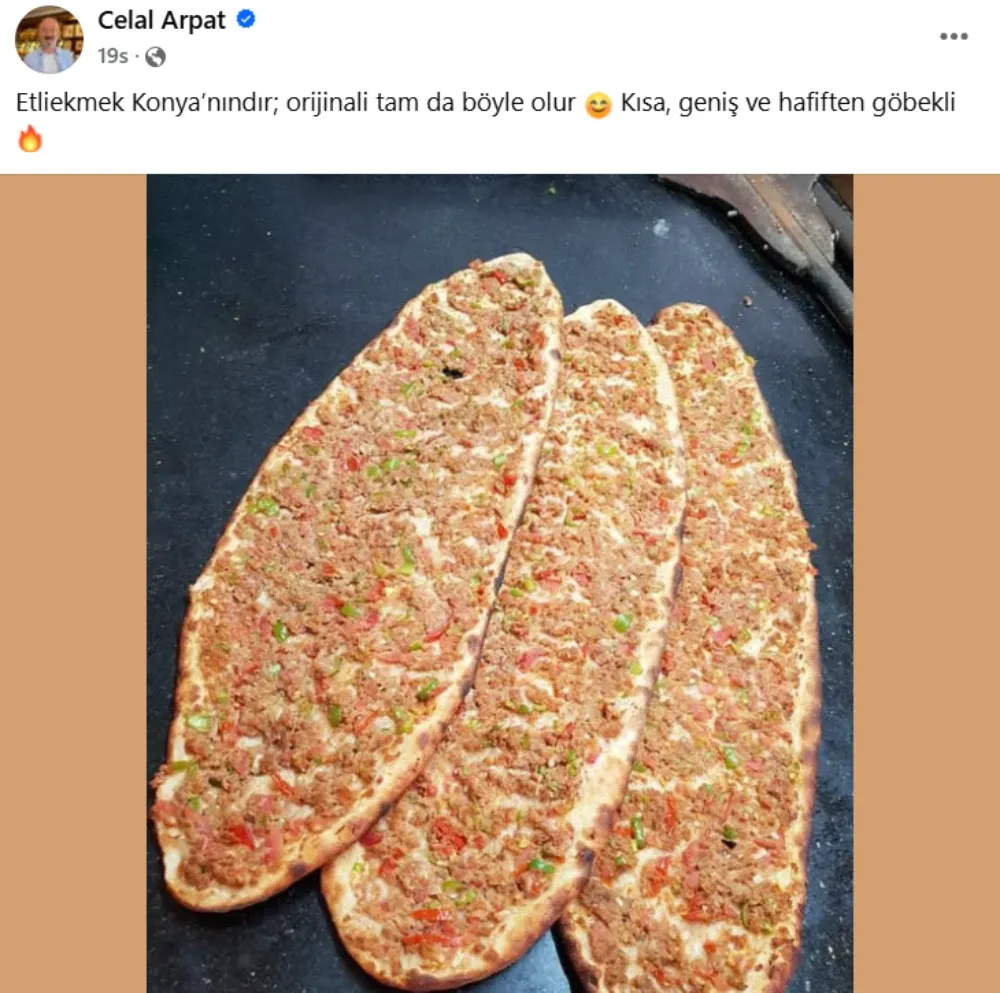Click the word Konya'nındır in the caption
1000x993 pixels.
205,103
